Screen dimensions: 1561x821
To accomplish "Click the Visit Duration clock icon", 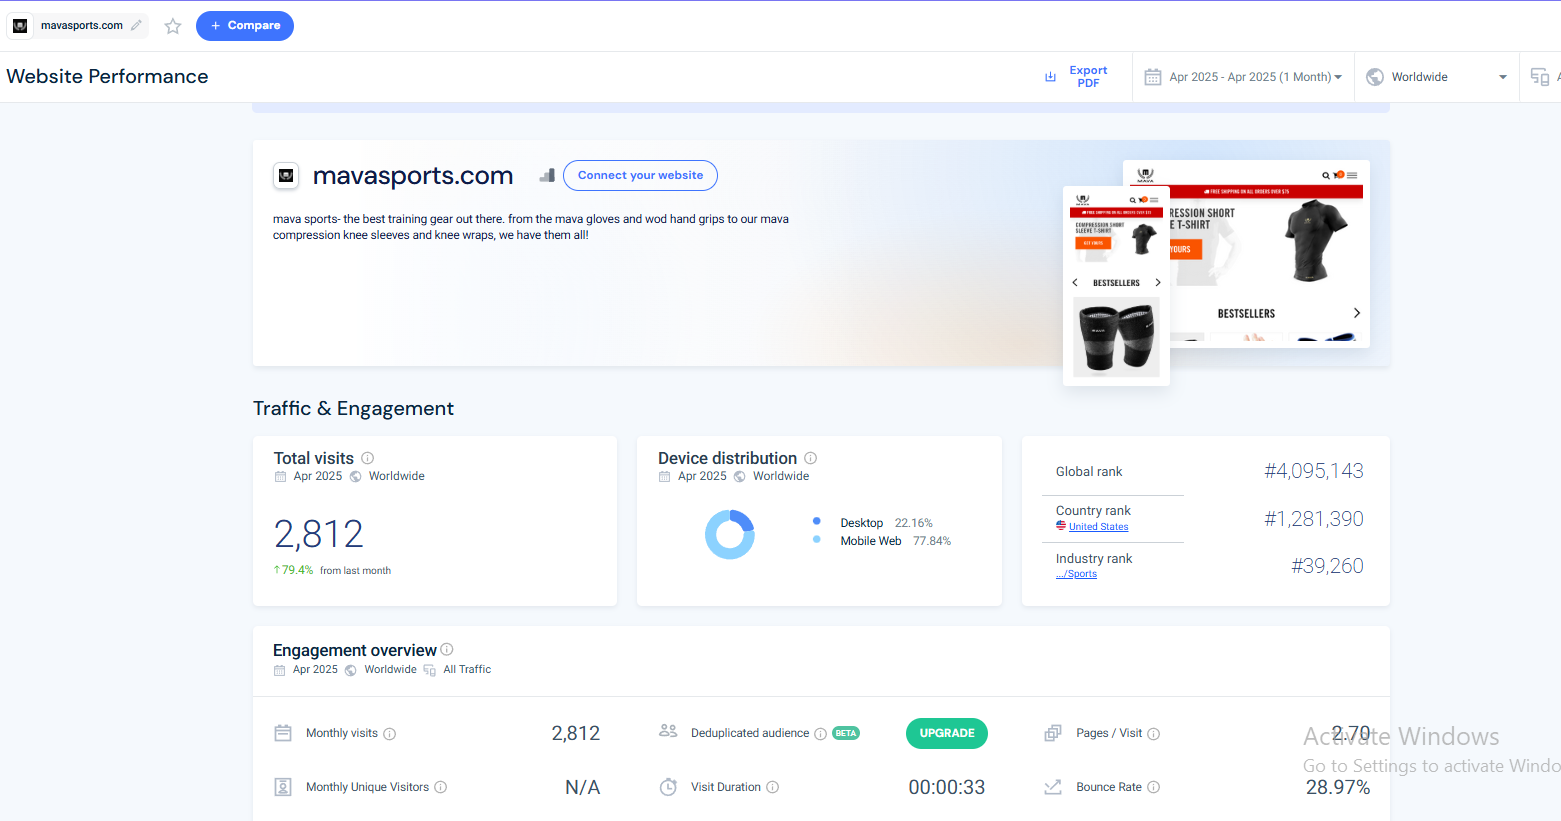I will tap(668, 787).
